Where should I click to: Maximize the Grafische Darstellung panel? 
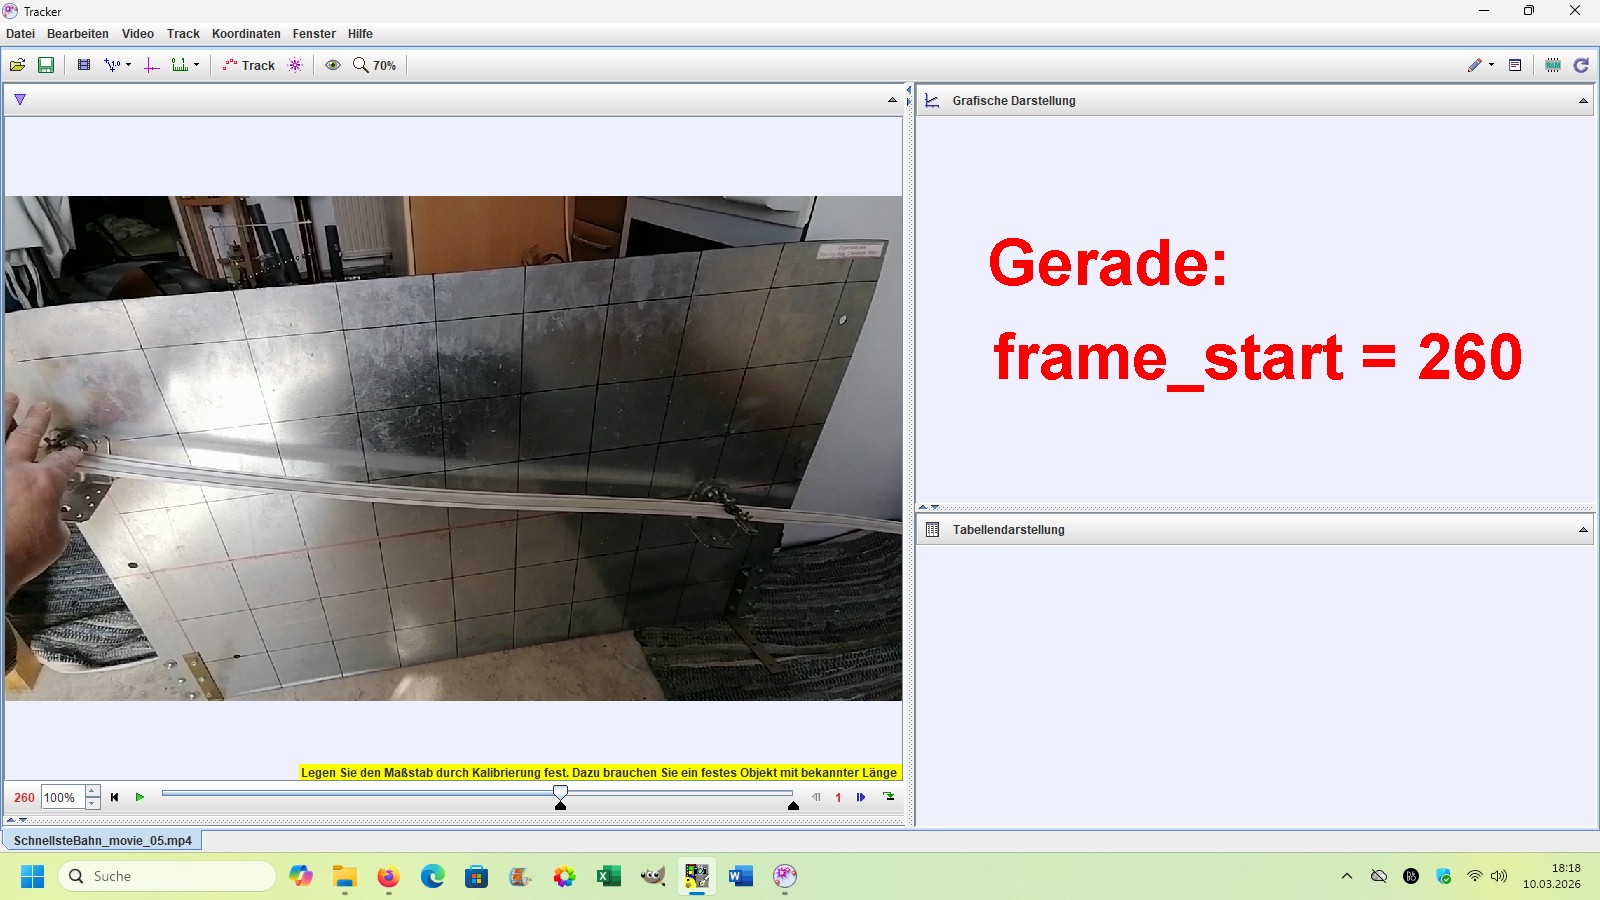point(1583,101)
